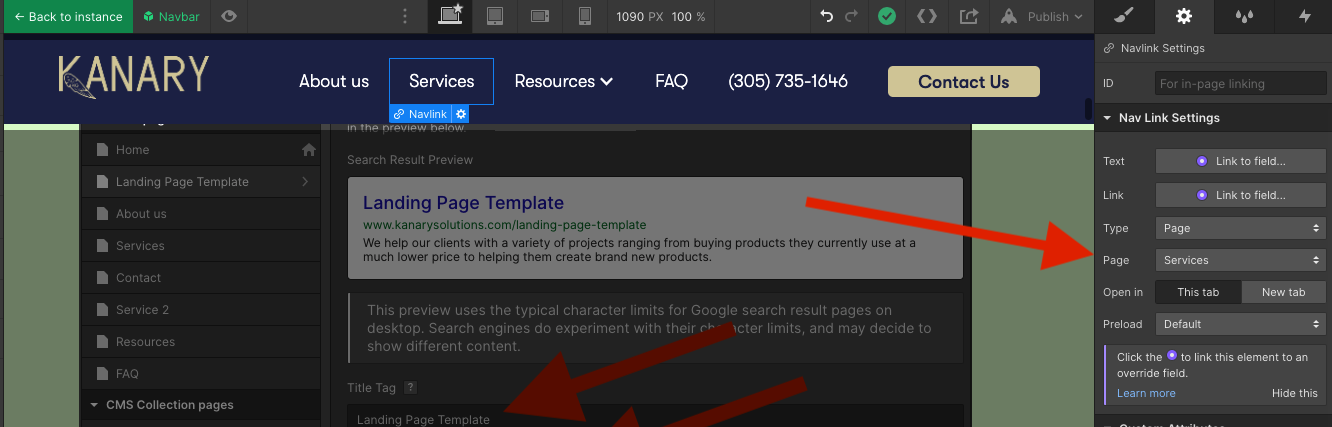Redo the last undone change
The width and height of the screenshot is (1332, 427).
click(x=851, y=16)
